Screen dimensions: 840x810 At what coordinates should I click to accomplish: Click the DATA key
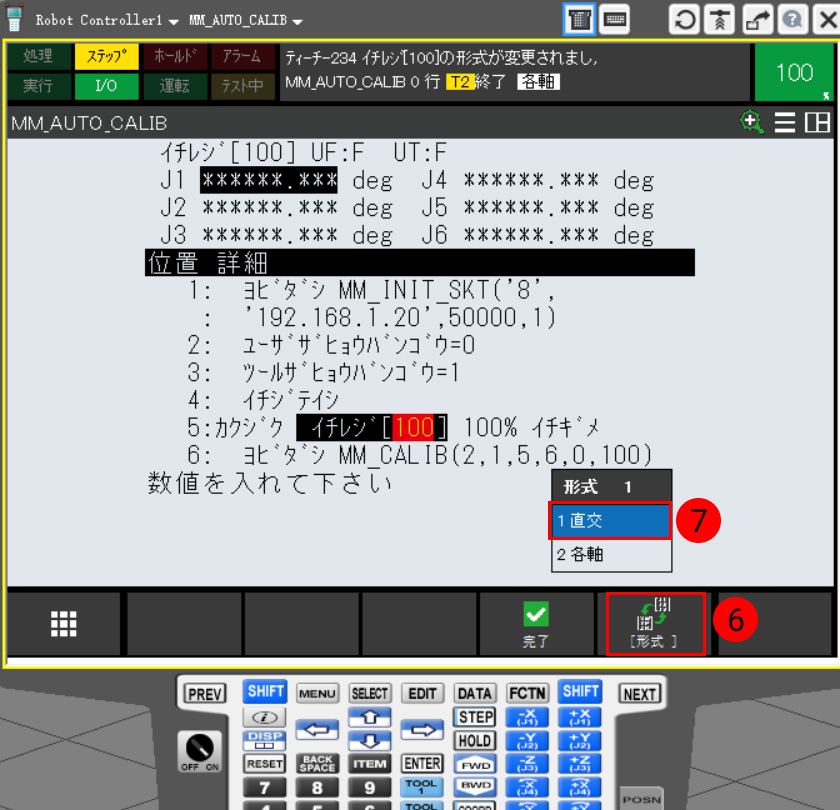475,694
